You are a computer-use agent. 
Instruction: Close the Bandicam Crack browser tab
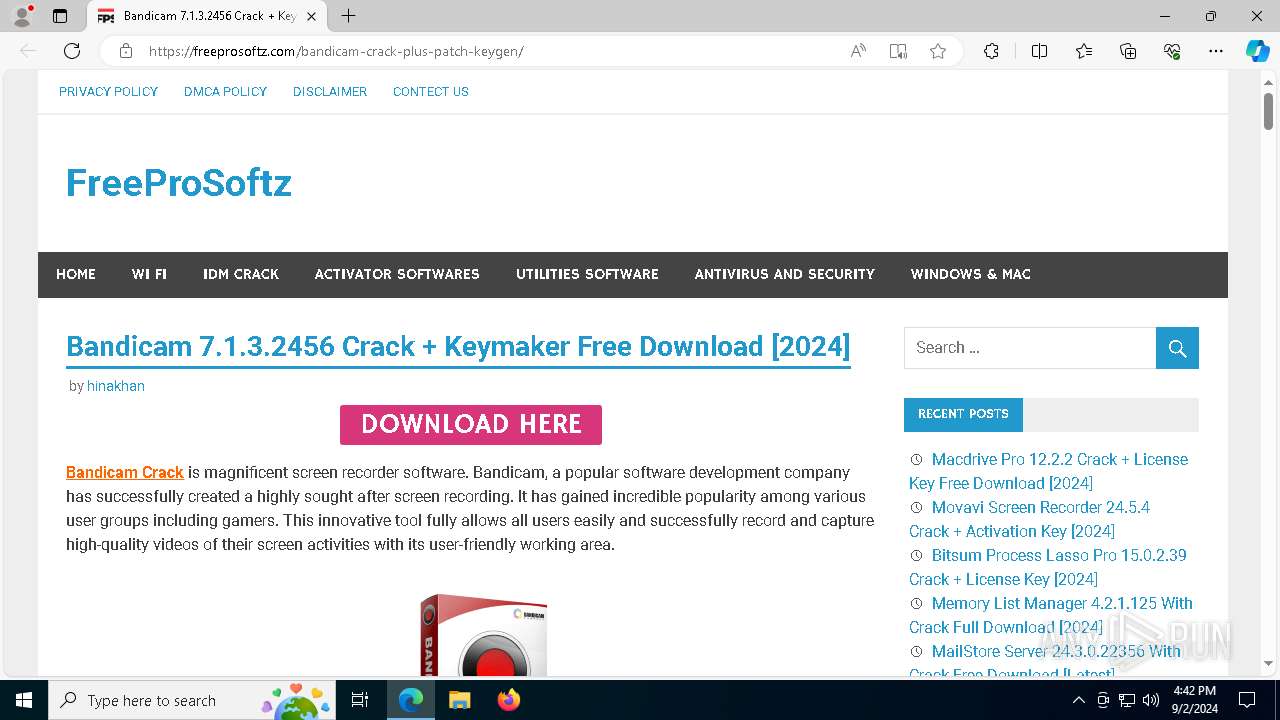pos(312,16)
